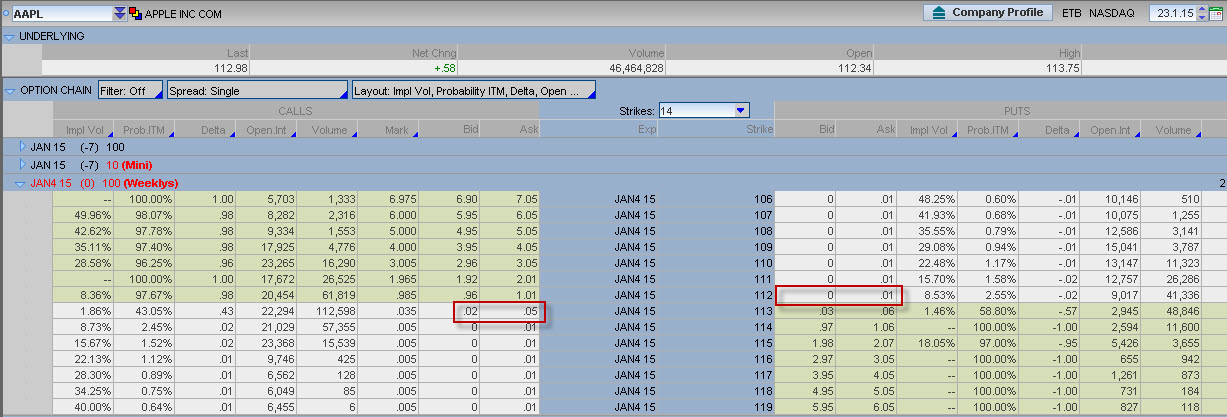Screen dimensions: 1227x417
Task: Open the Filter: Off dropdown
Action: pyautogui.click(x=130, y=90)
